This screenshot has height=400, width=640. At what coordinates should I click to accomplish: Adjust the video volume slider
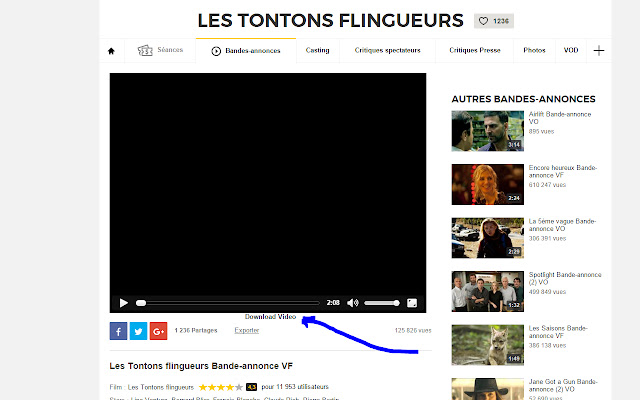(x=382, y=302)
